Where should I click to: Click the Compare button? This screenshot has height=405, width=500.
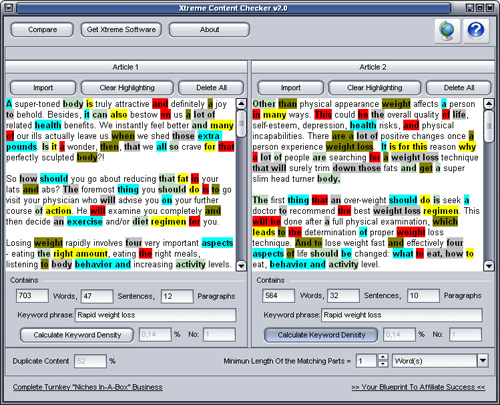[x=42, y=30]
